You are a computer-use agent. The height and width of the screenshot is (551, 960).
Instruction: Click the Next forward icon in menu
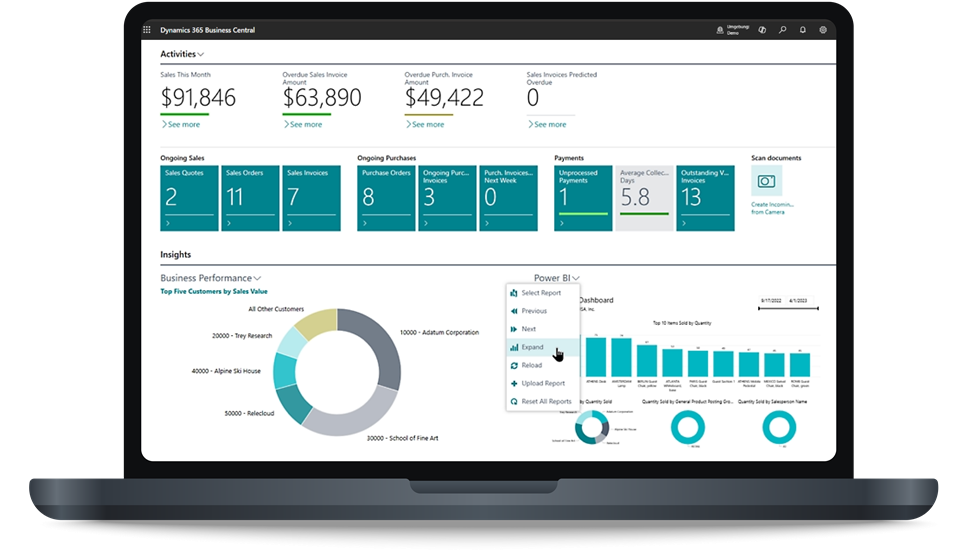tap(514, 329)
